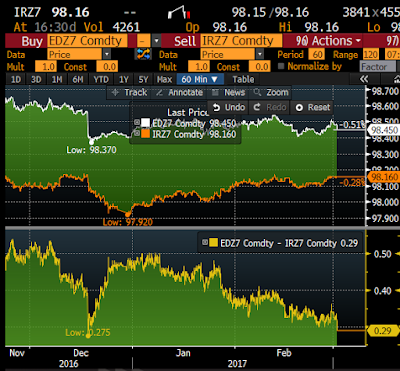The height and width of the screenshot is (371, 400).
Task: Switch to the YTD range tab
Action: (x=101, y=79)
